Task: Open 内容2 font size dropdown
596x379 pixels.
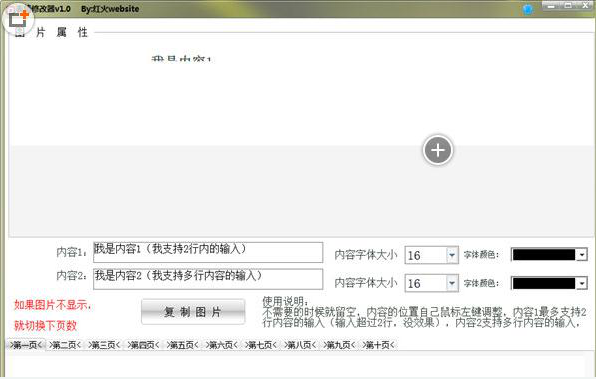Action: pos(452,283)
